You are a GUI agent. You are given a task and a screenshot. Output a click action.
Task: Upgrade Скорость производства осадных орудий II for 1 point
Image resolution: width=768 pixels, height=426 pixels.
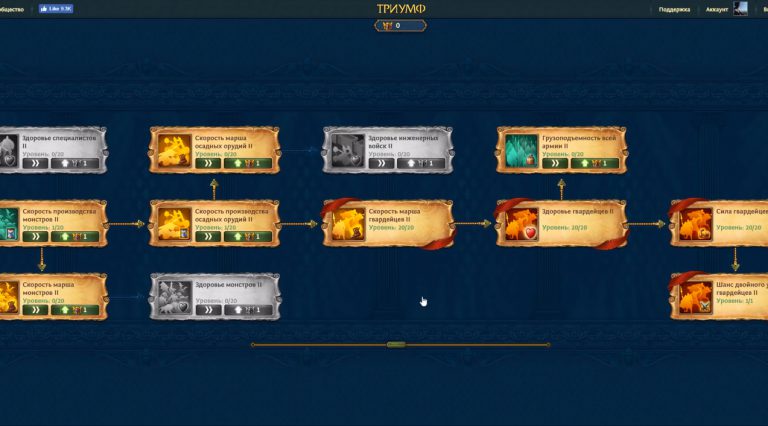pos(248,237)
